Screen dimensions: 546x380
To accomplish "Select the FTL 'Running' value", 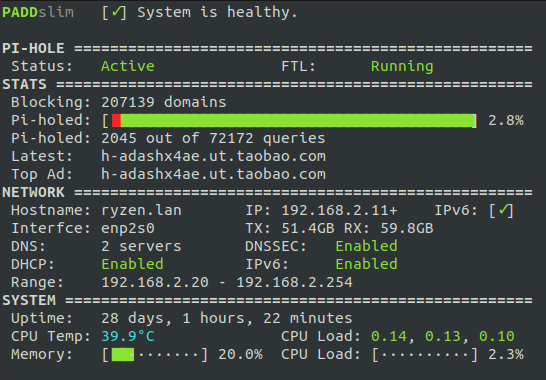I will coord(402,67).
